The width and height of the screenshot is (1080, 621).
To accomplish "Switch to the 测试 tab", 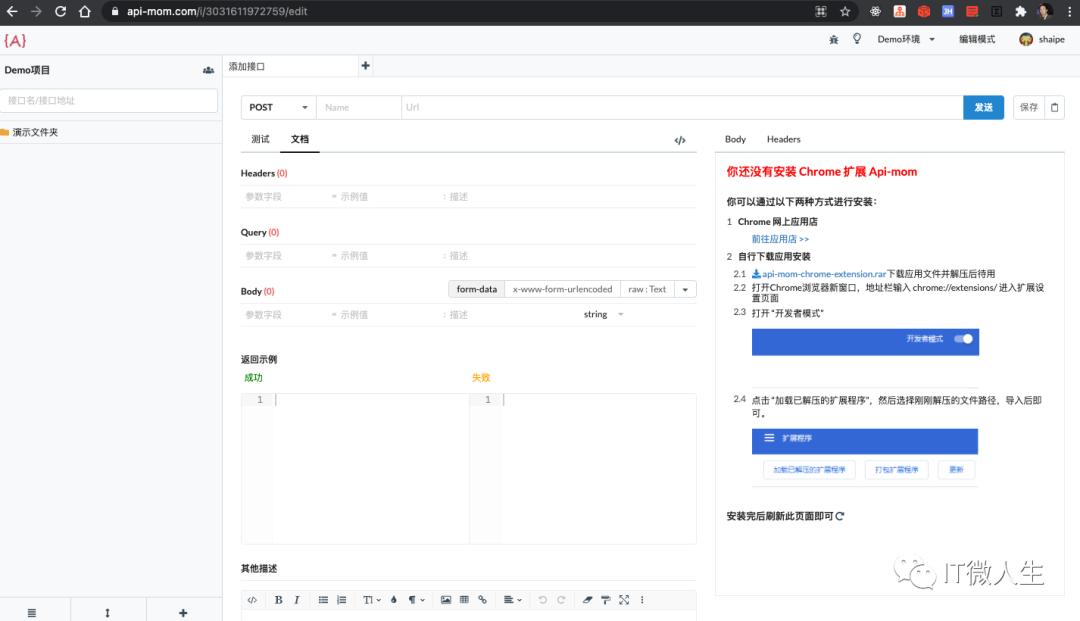I will pyautogui.click(x=260, y=139).
